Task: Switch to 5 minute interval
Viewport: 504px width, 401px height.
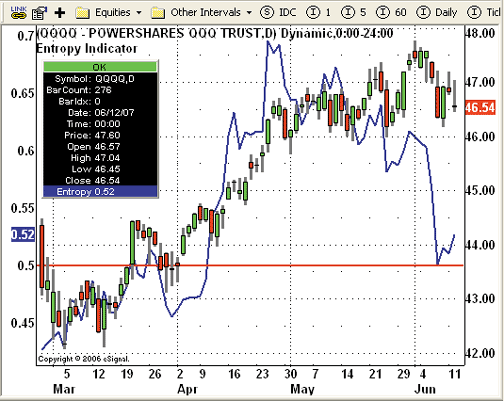Action: point(354,13)
